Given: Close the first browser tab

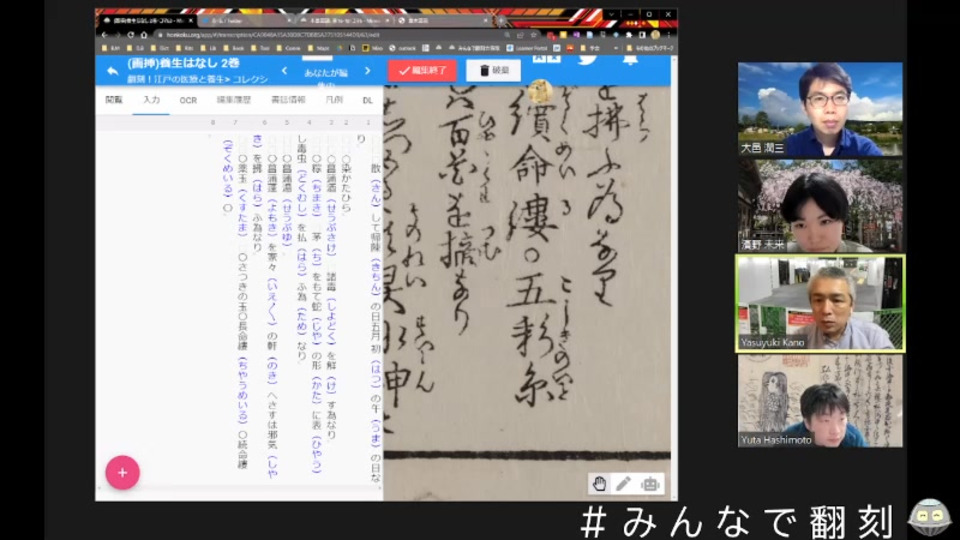Looking at the screenshot, I should (x=190, y=20).
